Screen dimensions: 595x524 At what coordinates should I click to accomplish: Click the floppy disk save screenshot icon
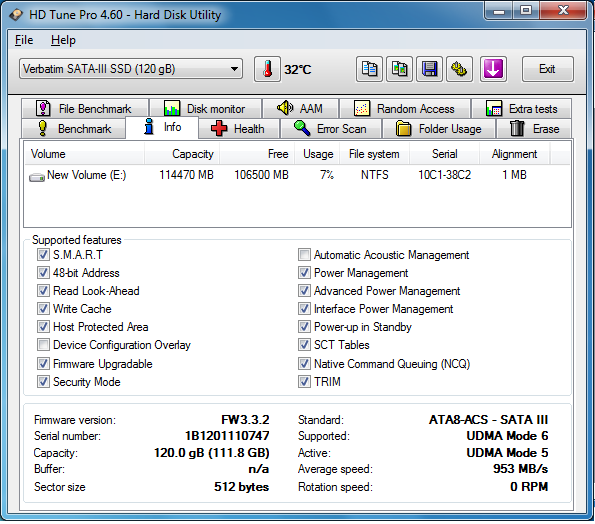(x=429, y=69)
